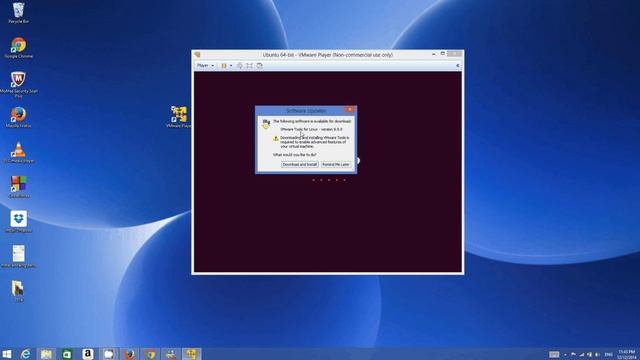Open the Dropbox installer desktop icon
This screenshot has height=360, width=640.
click(x=18, y=222)
